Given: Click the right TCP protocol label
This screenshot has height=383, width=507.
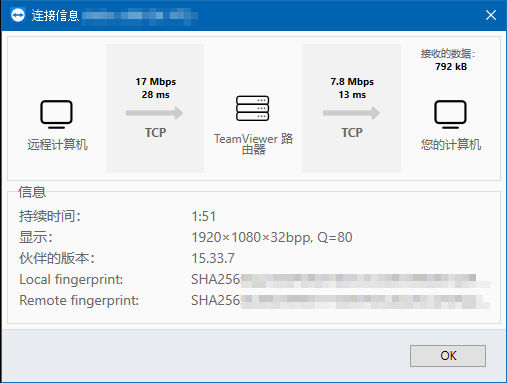Looking at the screenshot, I should pos(352,133).
